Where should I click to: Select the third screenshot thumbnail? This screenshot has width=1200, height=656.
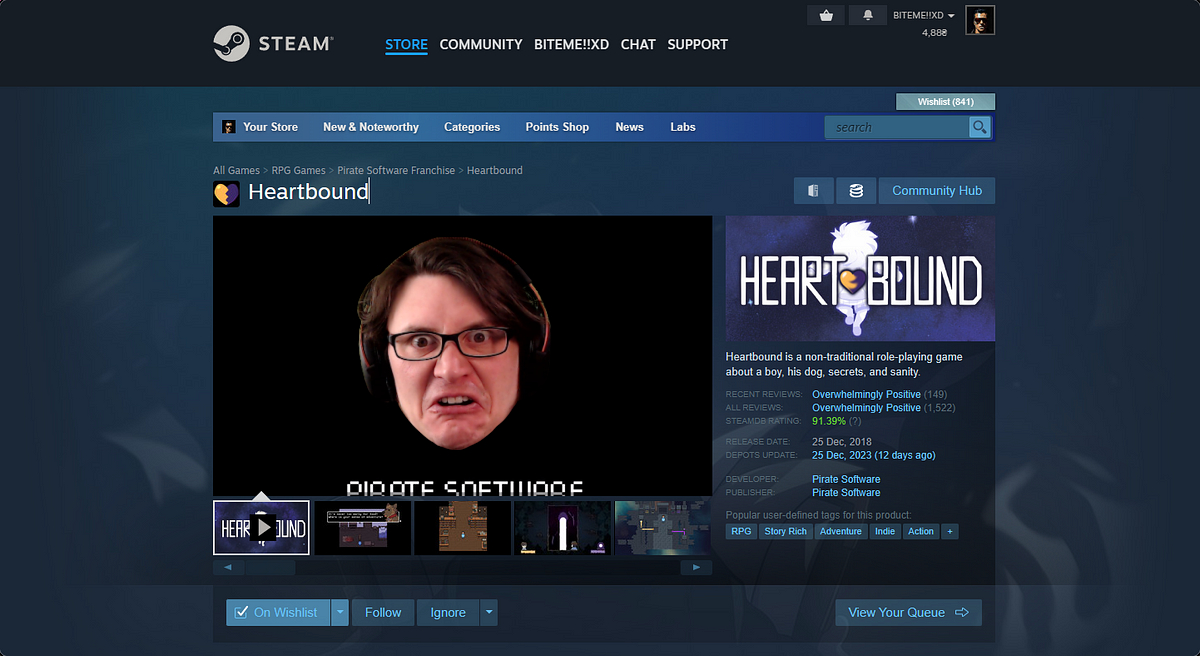tap(462, 527)
